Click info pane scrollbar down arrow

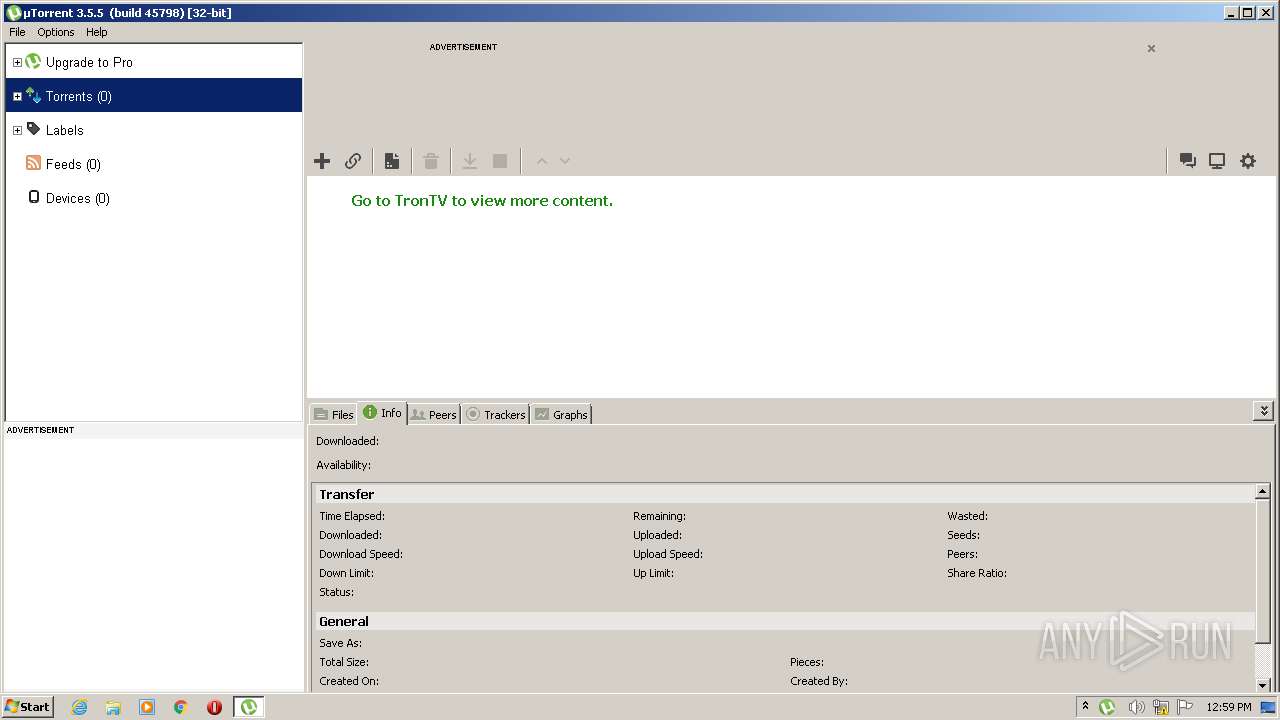coord(1263,685)
